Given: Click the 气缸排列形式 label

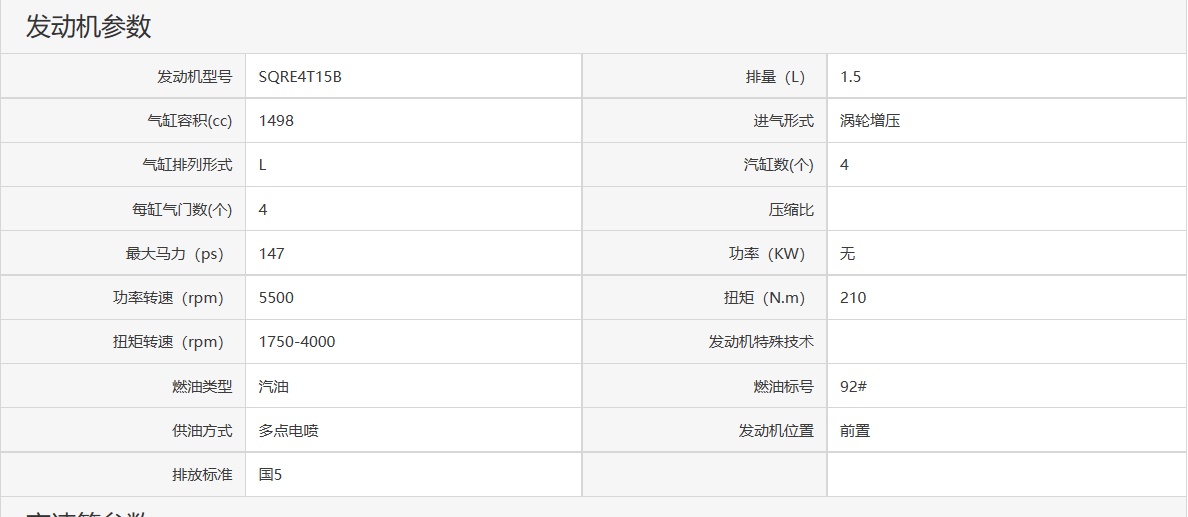Looking at the screenshot, I should [x=187, y=165].
